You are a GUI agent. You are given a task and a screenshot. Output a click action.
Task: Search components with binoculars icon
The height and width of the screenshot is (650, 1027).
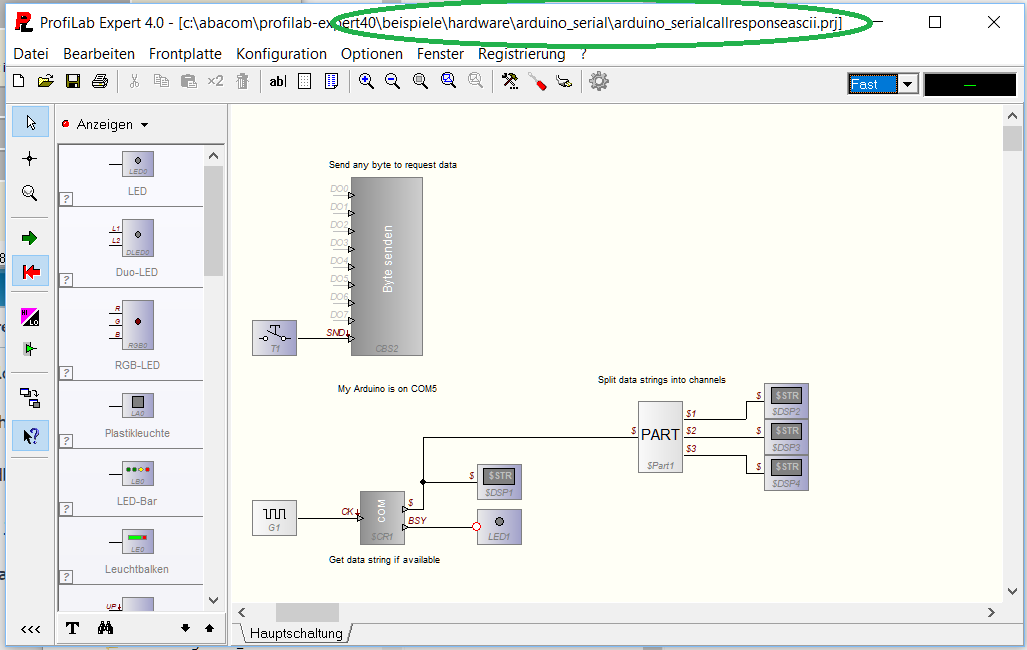coord(105,628)
